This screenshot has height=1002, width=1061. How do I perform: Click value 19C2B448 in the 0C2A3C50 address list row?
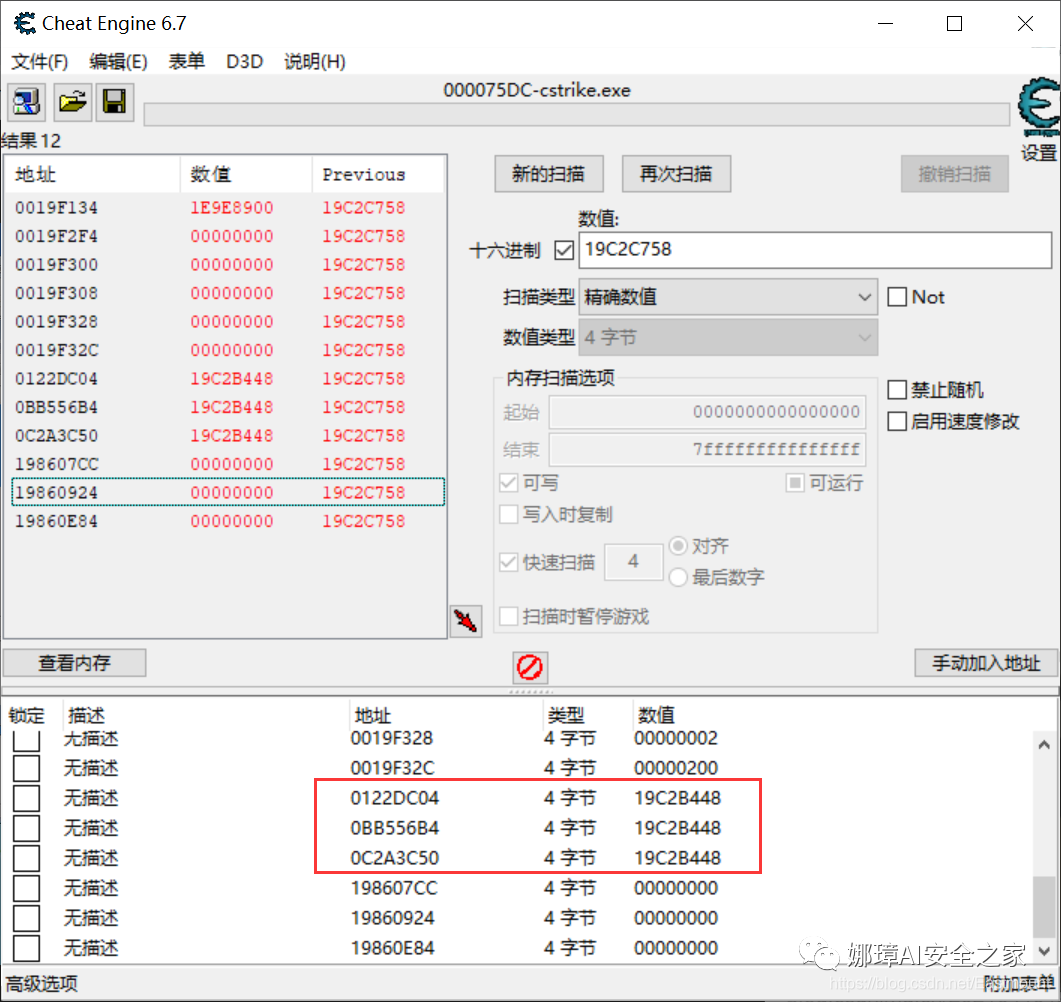tap(677, 858)
